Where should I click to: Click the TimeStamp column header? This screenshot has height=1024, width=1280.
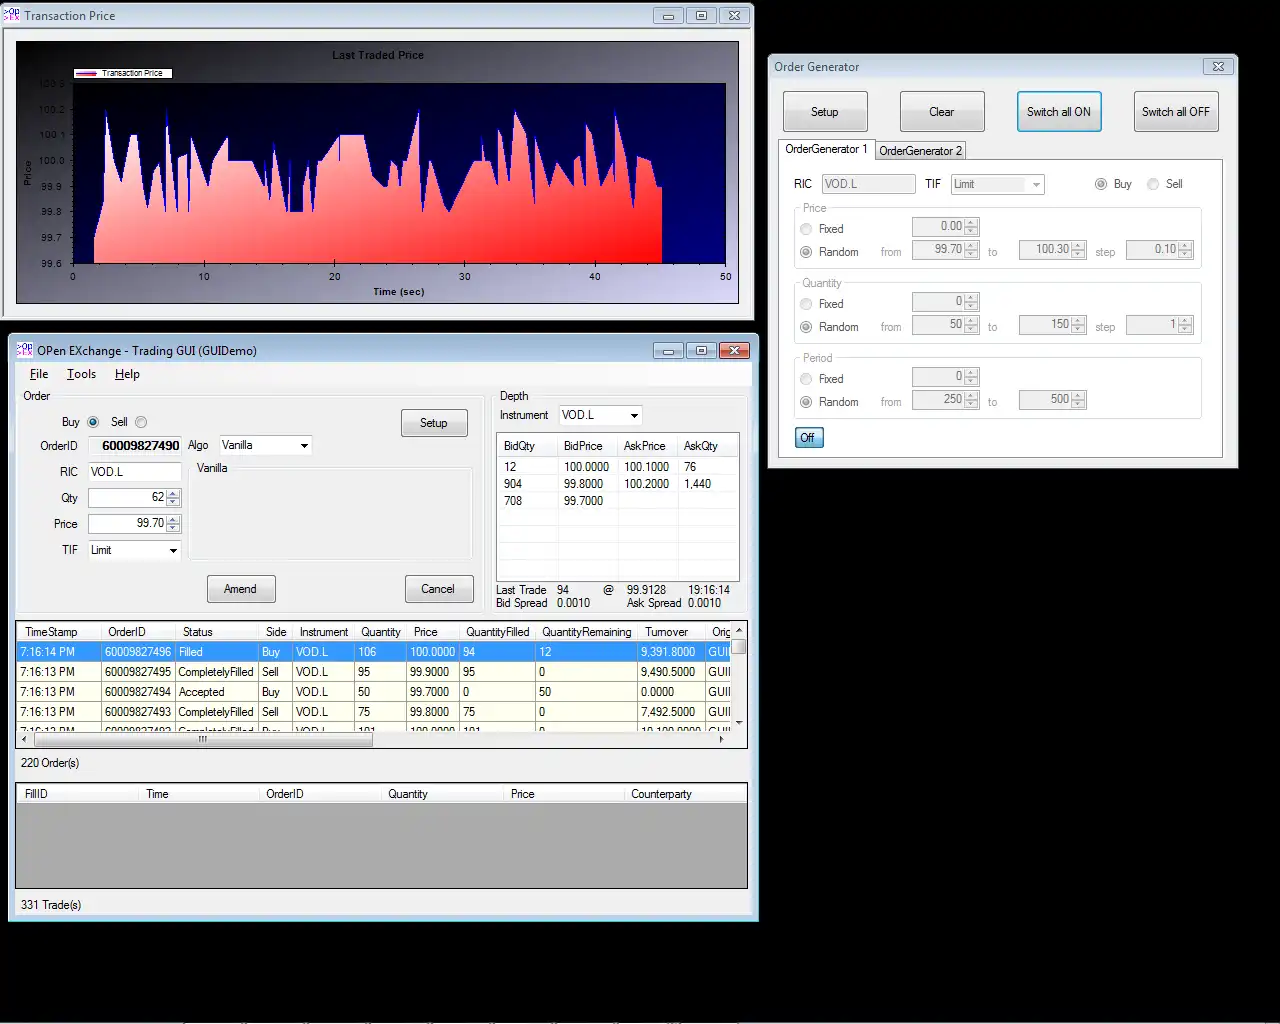point(59,632)
